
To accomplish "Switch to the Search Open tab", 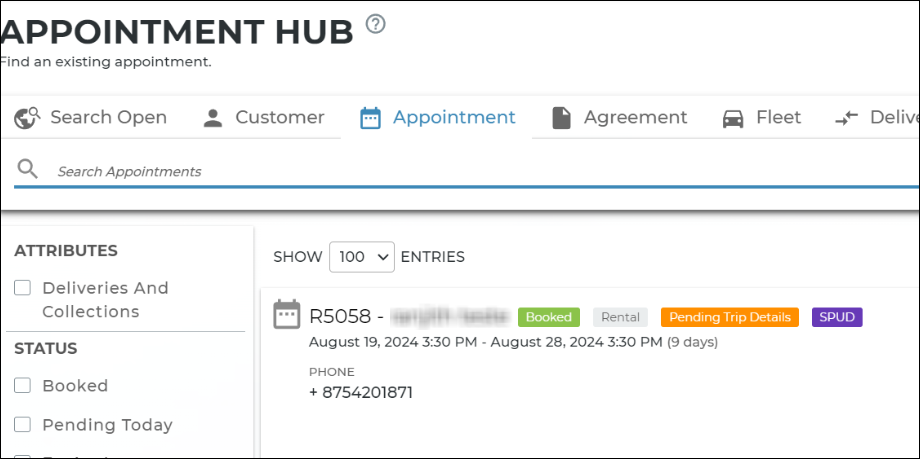I will [x=108, y=118].
